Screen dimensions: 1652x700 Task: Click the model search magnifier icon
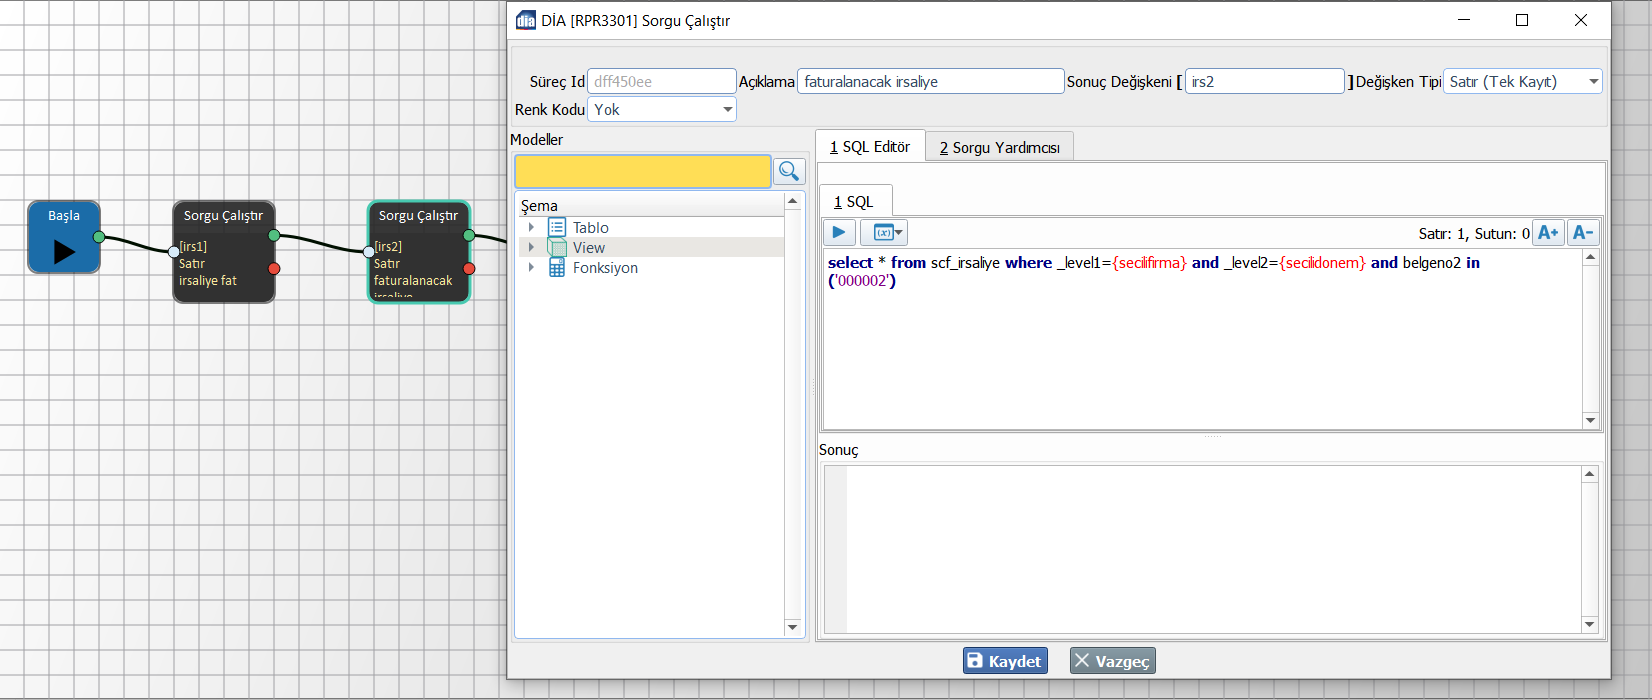(x=789, y=171)
